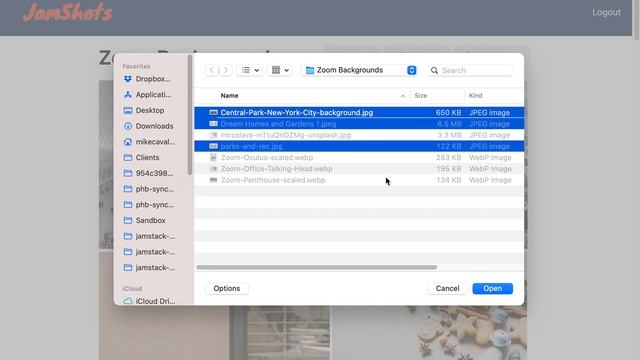Viewport: 640px width, 360px height.
Task: Sort files by the Size column
Action: click(420, 96)
